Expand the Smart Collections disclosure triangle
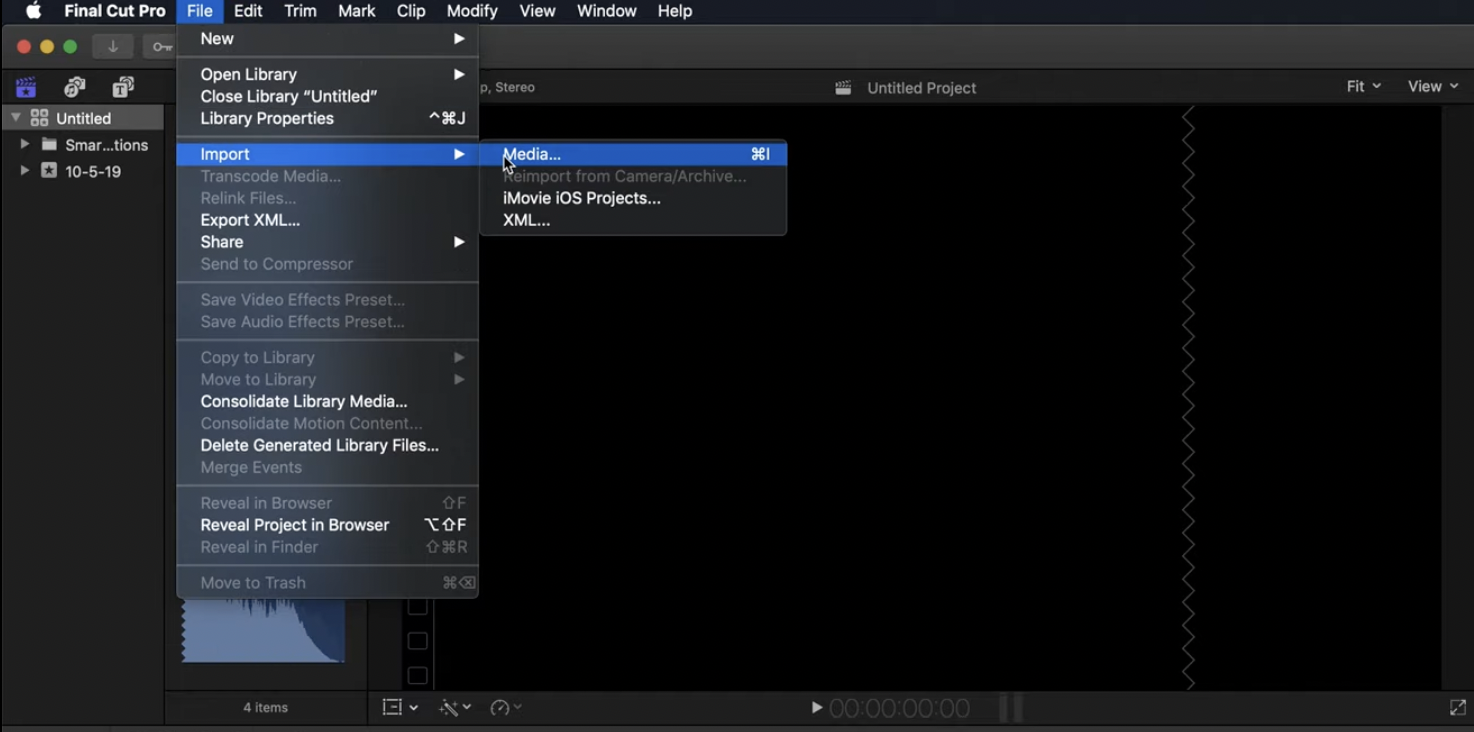 [25, 145]
